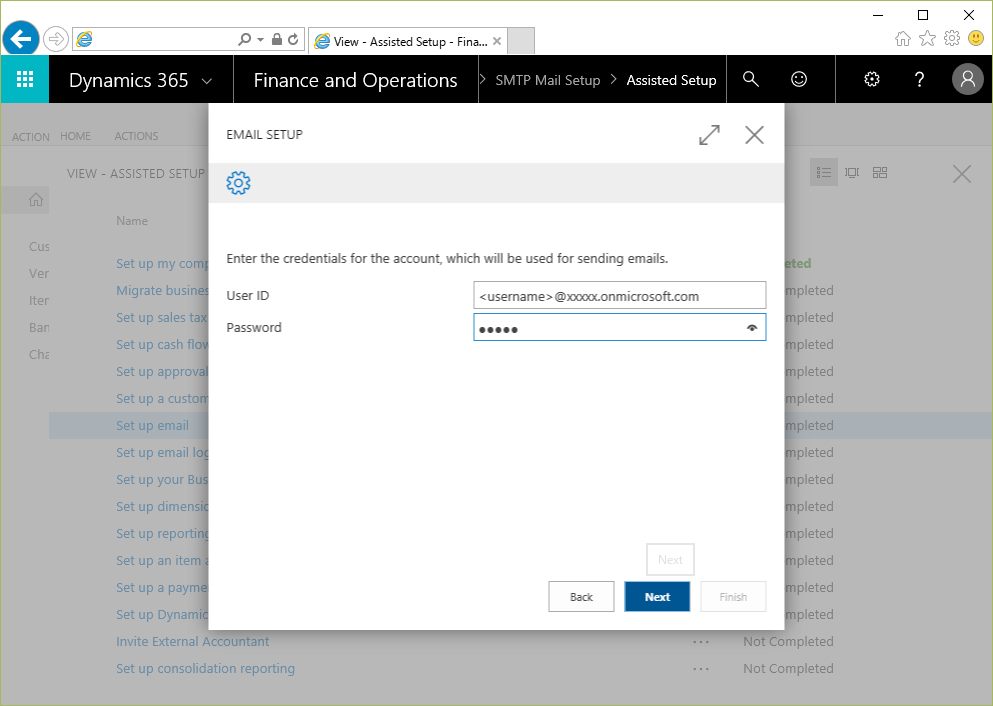
Task: Open the Dynamics 365 dropdown chevron
Action: coord(206,81)
